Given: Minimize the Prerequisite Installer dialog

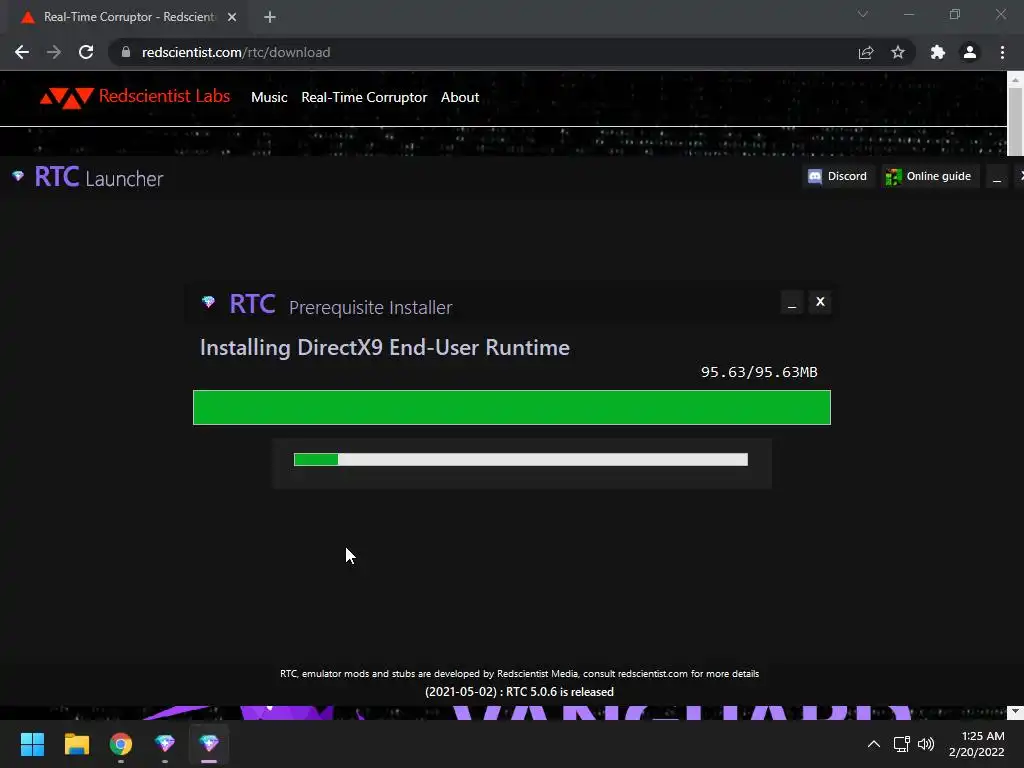Looking at the screenshot, I should [x=792, y=302].
